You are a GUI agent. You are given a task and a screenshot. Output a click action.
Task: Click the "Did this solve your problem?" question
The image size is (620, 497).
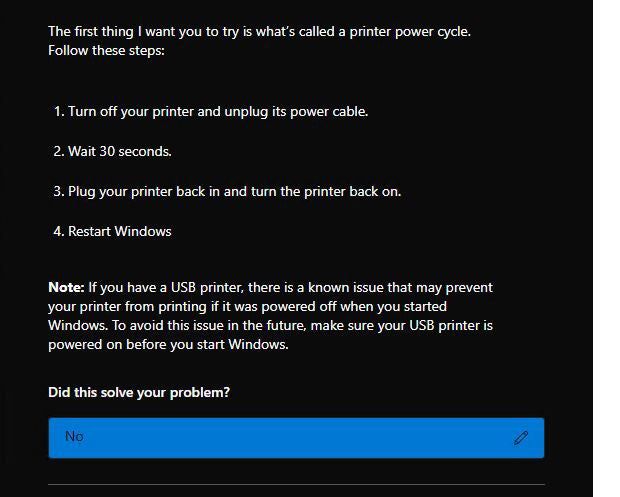(x=139, y=392)
